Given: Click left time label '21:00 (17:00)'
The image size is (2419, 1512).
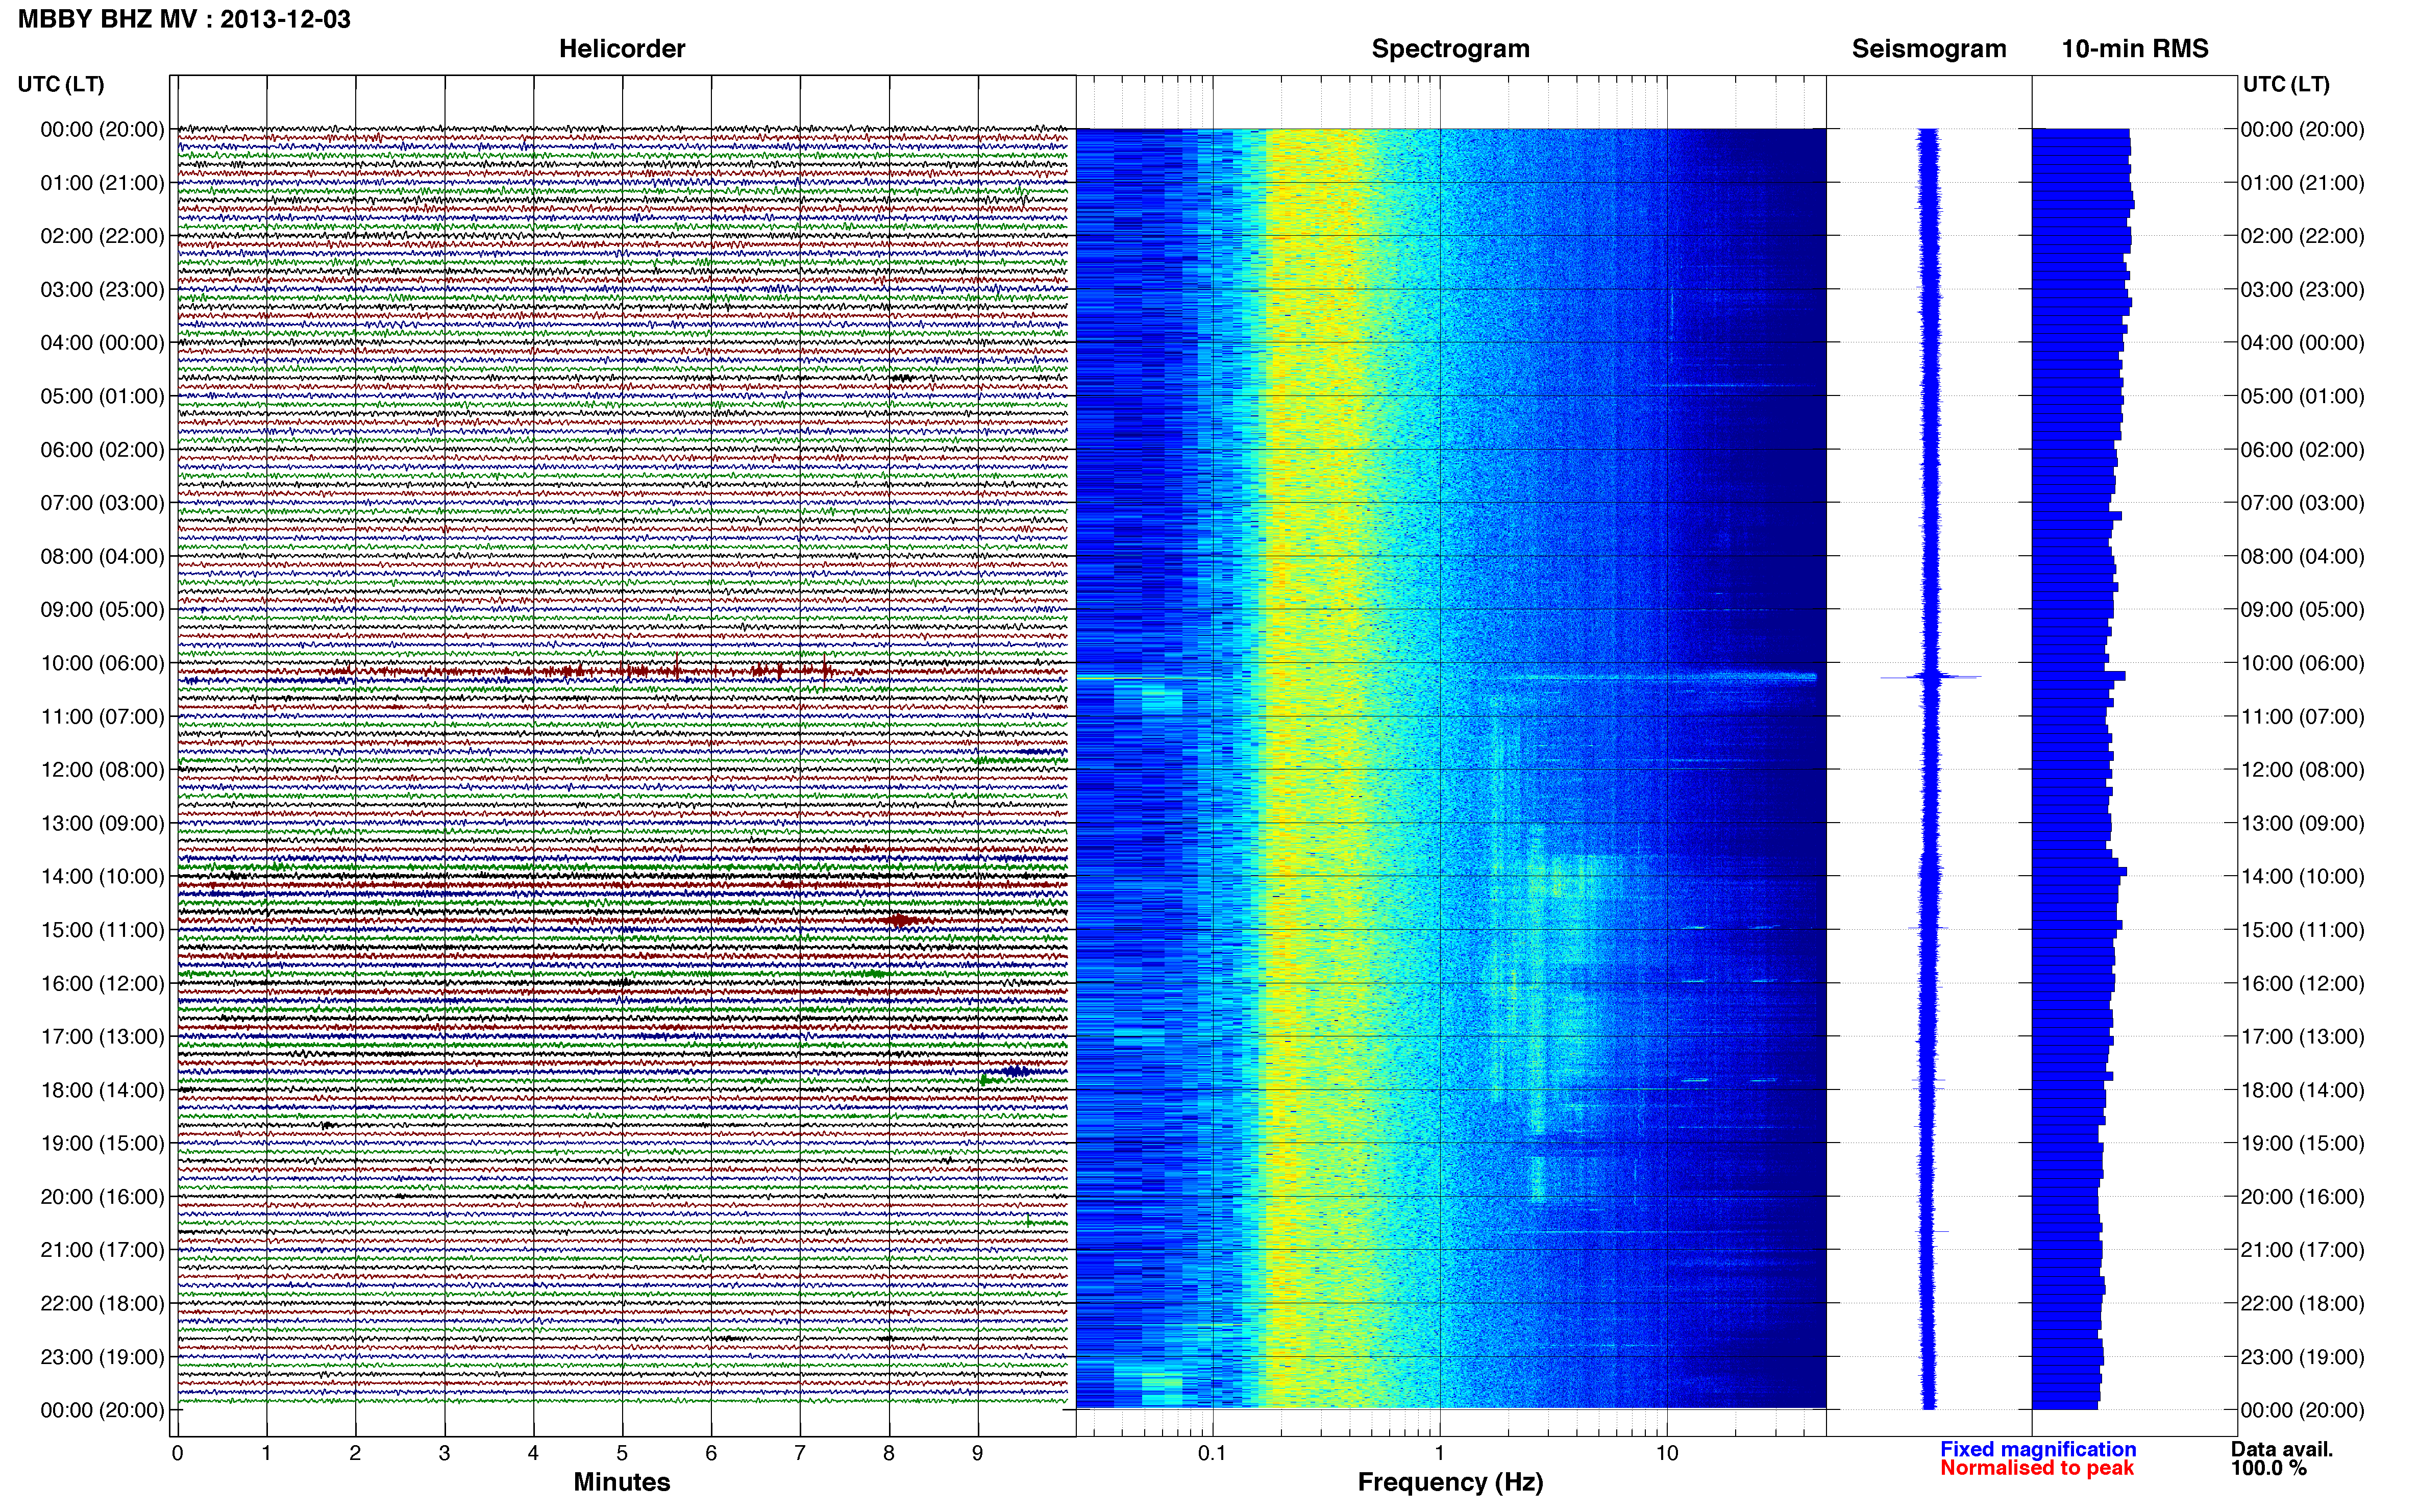Looking at the screenshot, I should click(x=102, y=1250).
